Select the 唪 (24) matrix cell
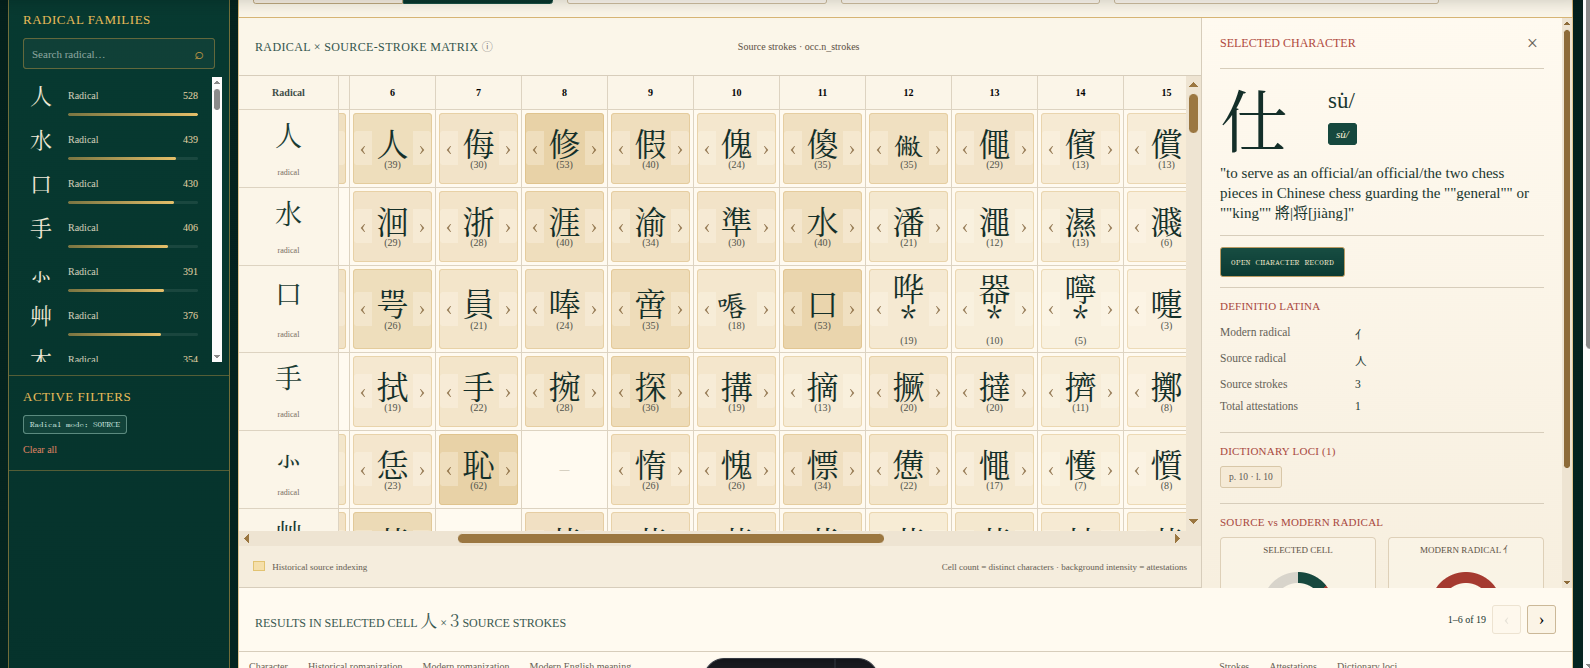The height and width of the screenshot is (668, 1590). [x=564, y=309]
